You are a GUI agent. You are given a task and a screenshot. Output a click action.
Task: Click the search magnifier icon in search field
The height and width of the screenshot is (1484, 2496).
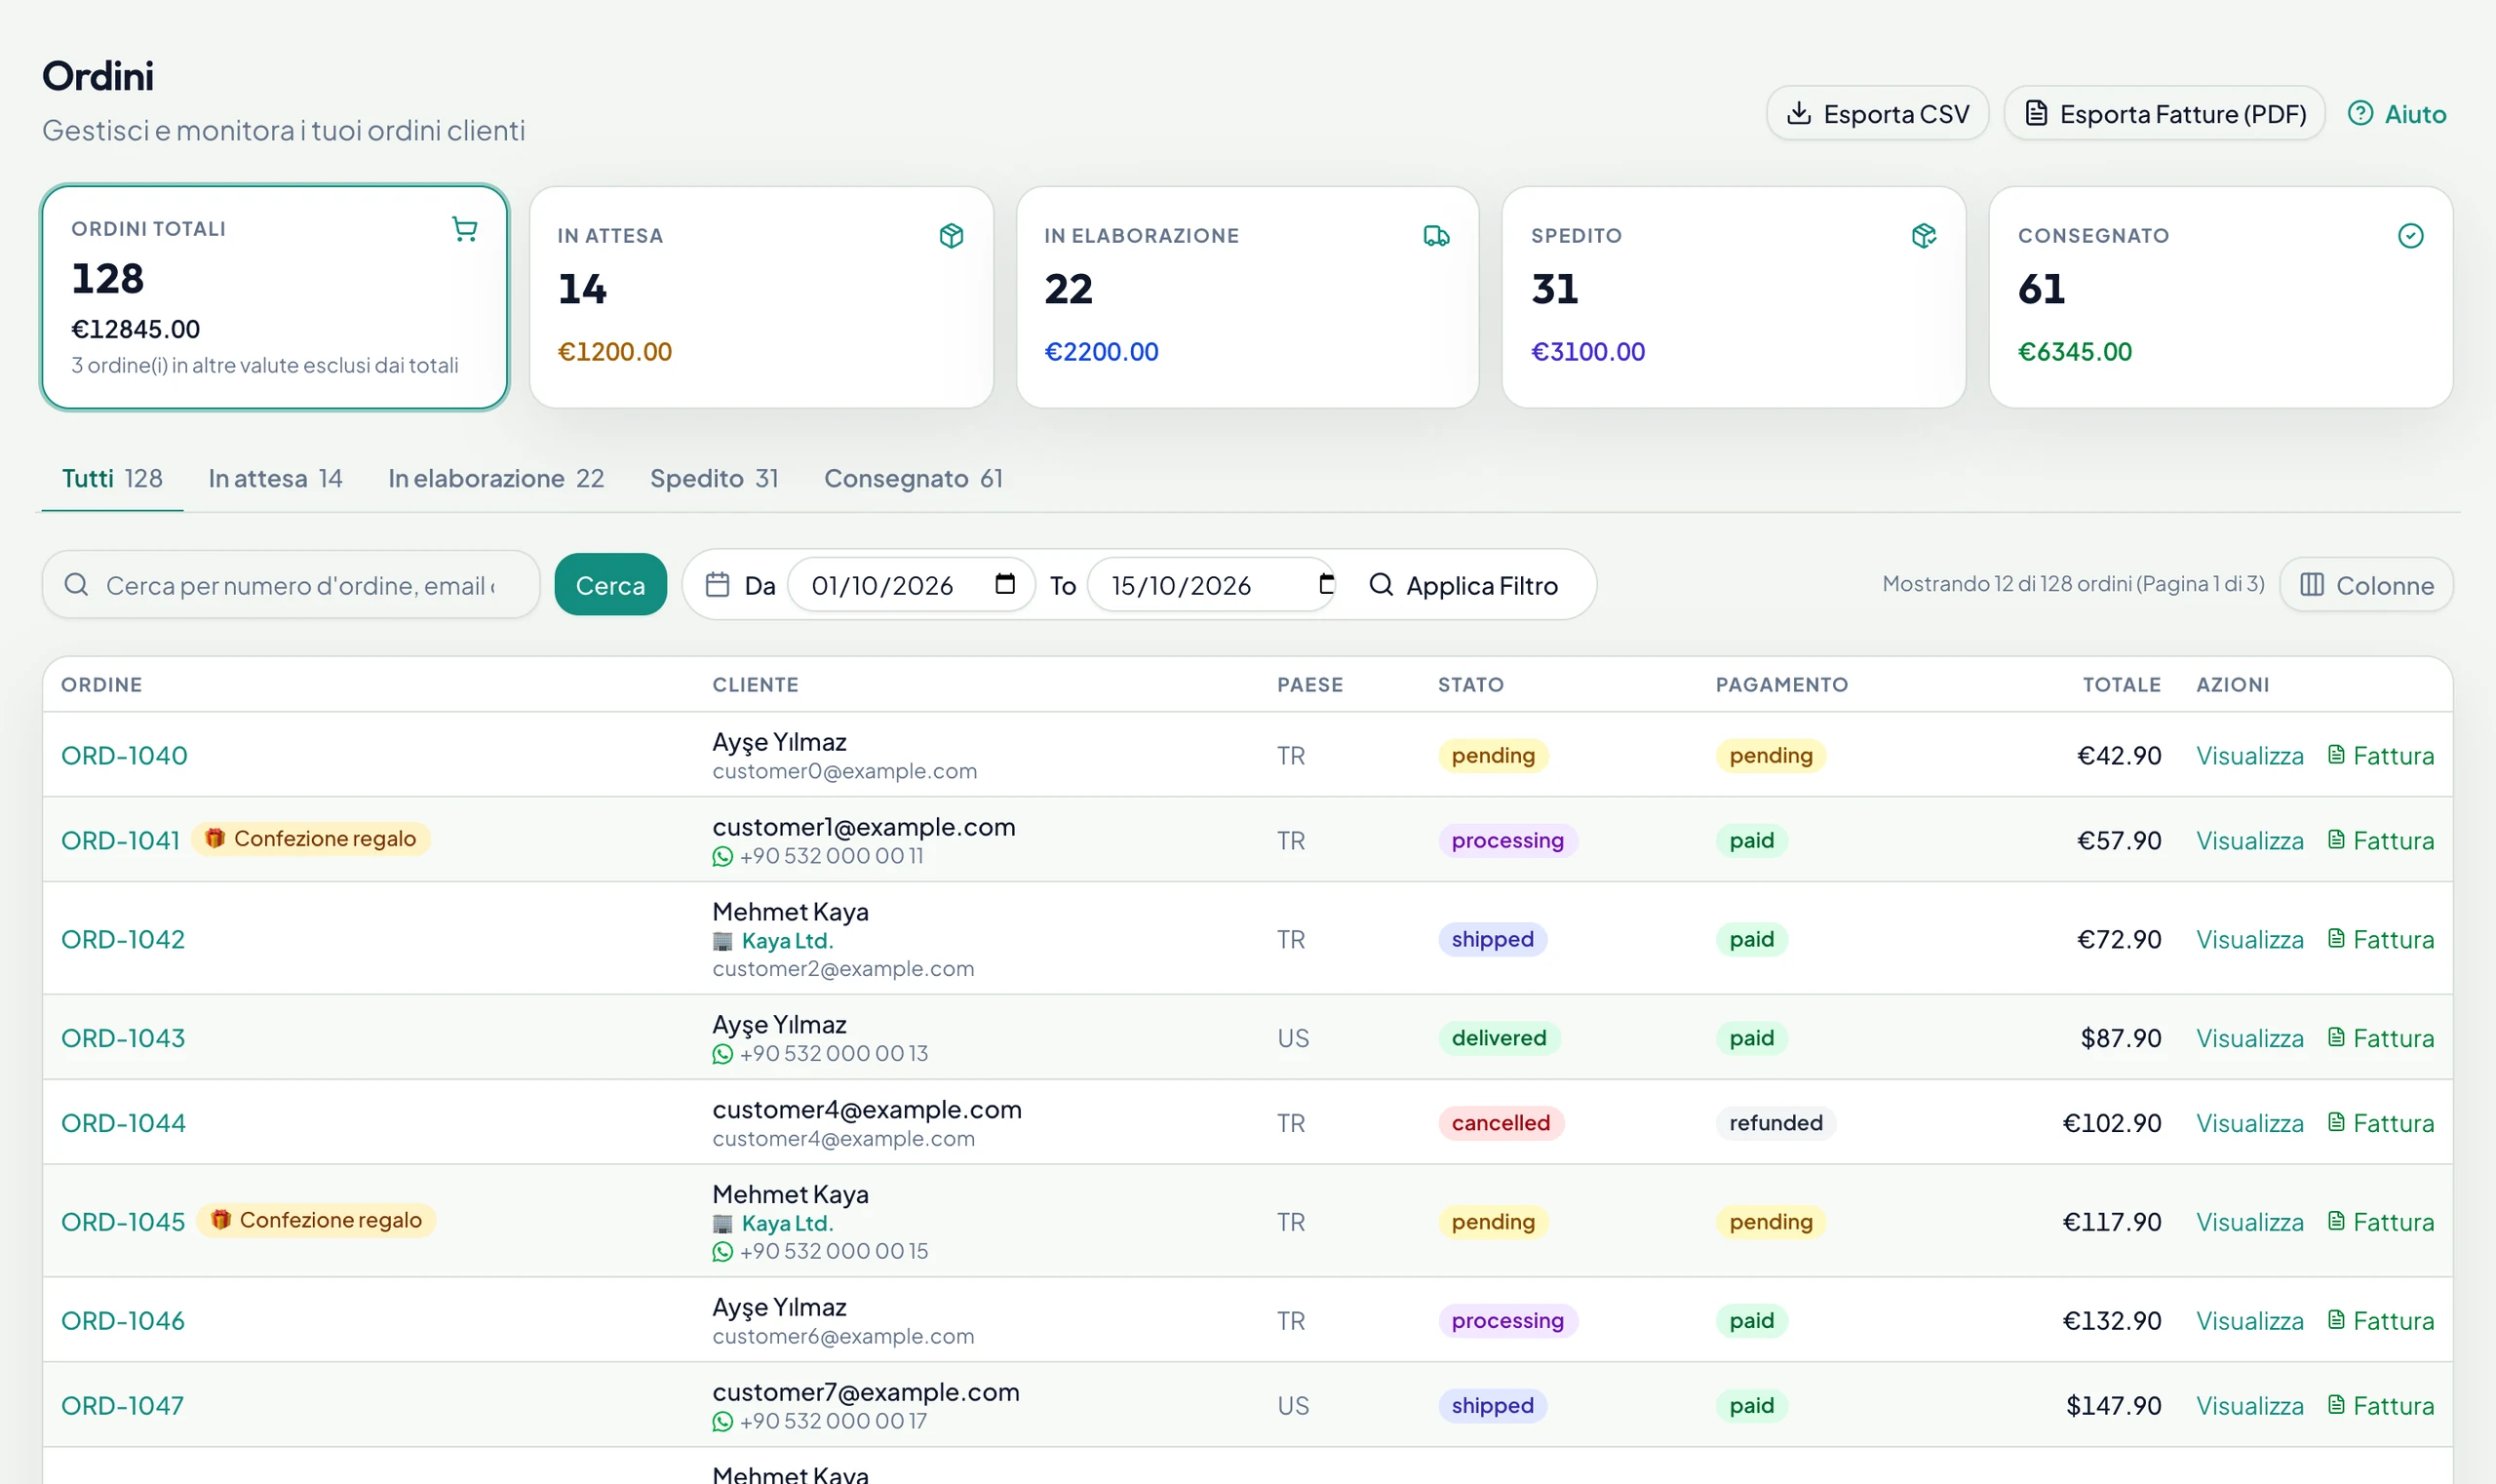pos(77,584)
